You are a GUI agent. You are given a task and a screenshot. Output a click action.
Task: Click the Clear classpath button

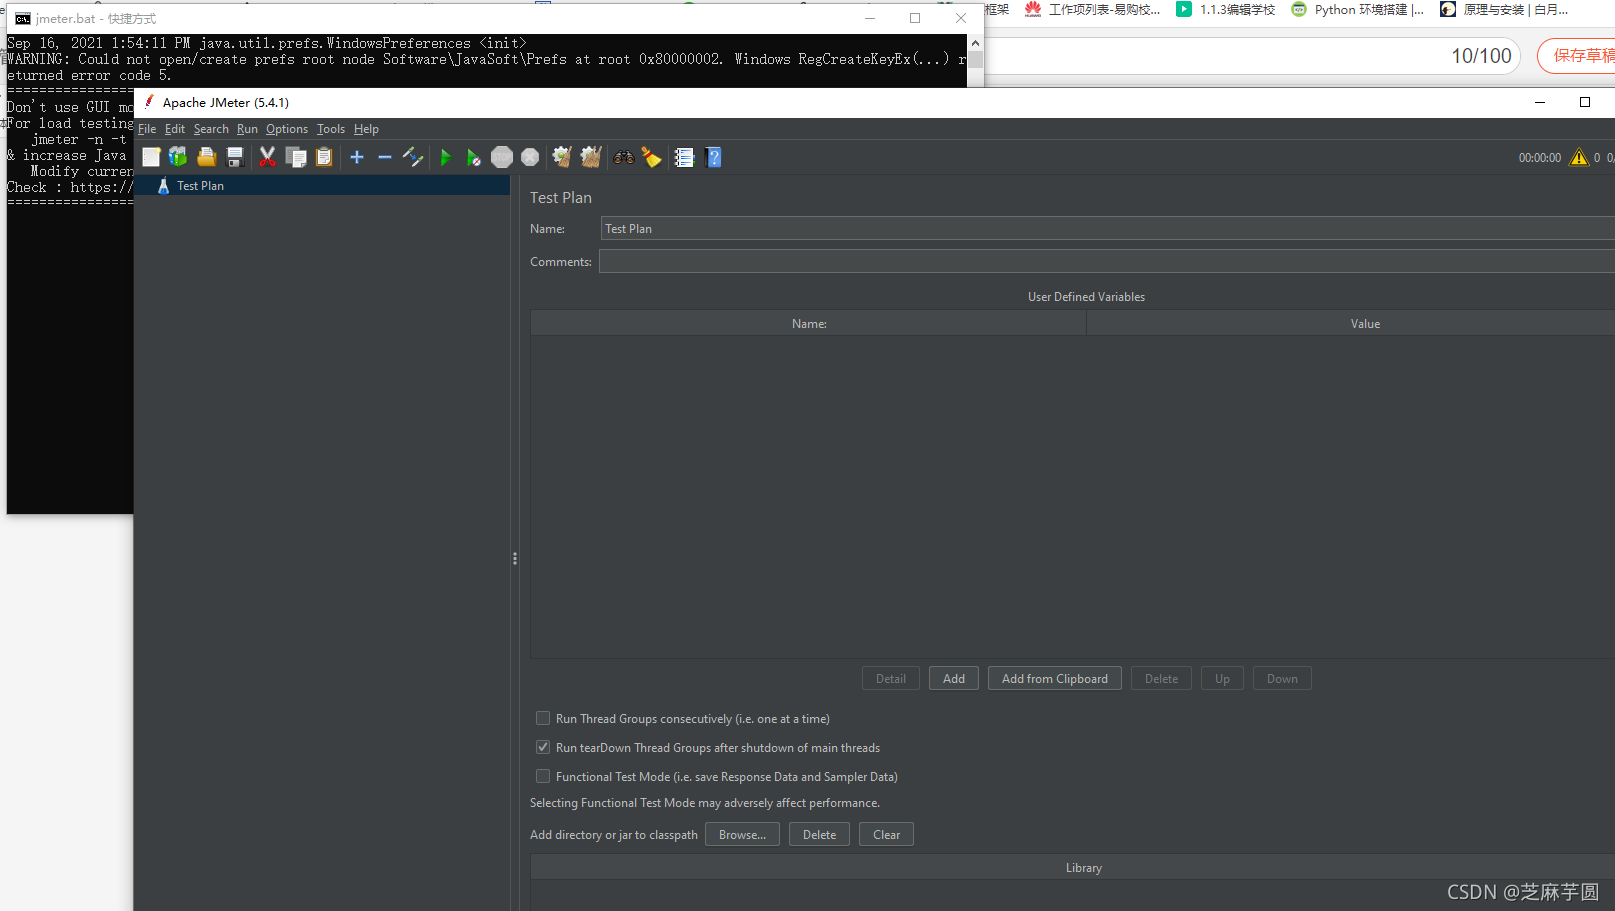[x=886, y=835]
